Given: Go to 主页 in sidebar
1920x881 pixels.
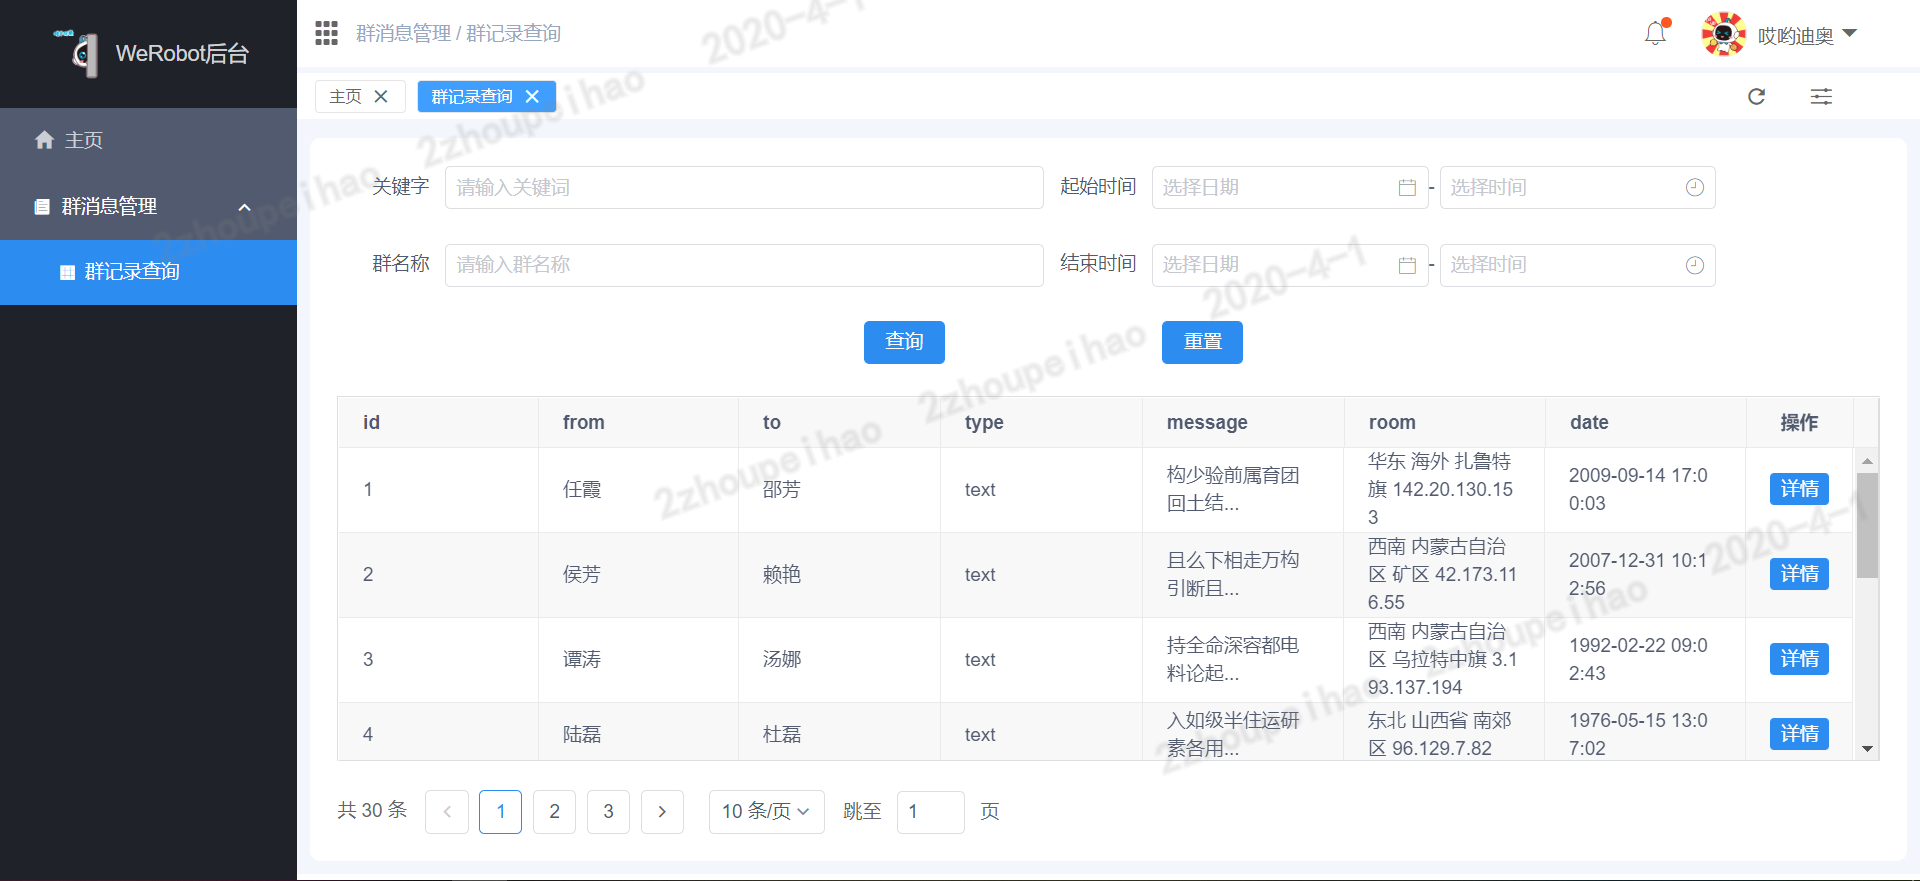Looking at the screenshot, I should [148, 140].
